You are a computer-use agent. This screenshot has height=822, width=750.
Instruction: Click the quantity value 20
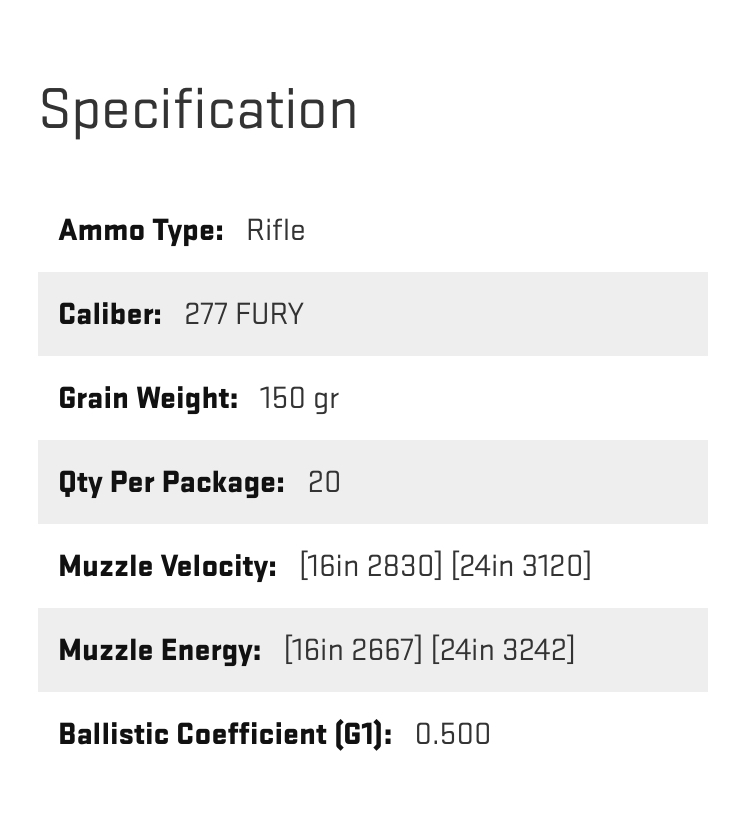click(x=324, y=482)
